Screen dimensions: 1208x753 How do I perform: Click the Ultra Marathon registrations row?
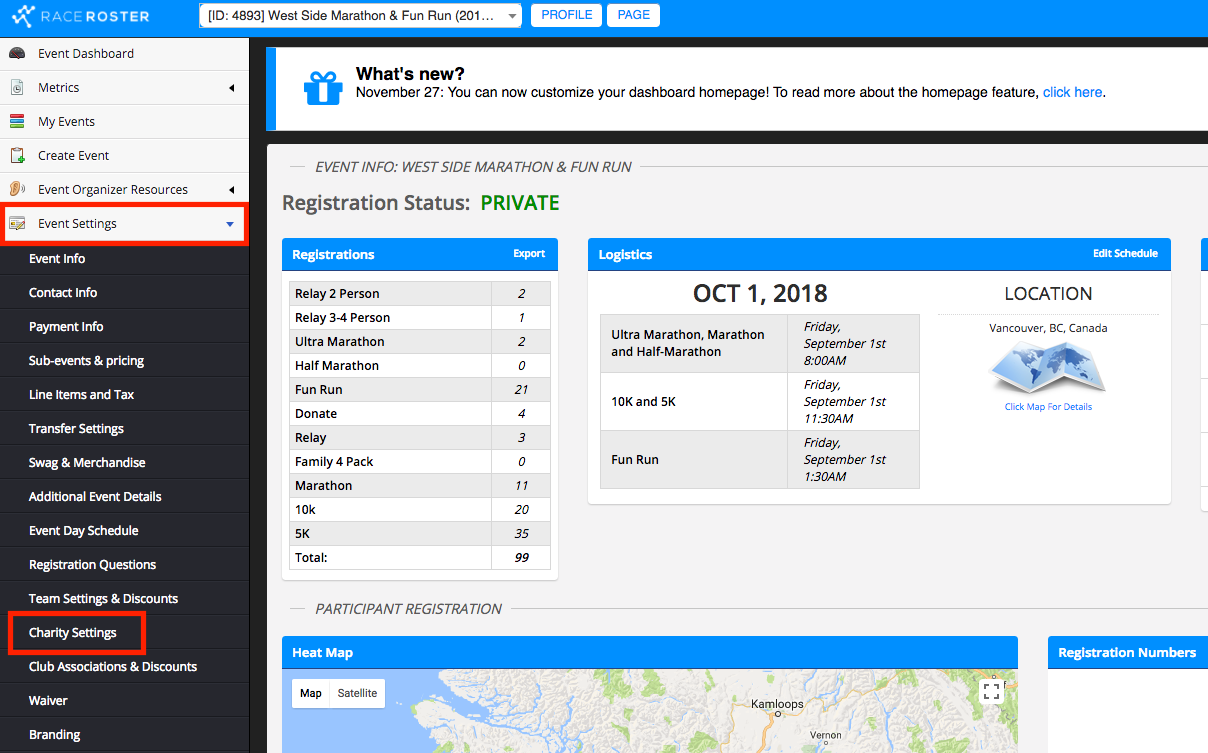coord(420,342)
